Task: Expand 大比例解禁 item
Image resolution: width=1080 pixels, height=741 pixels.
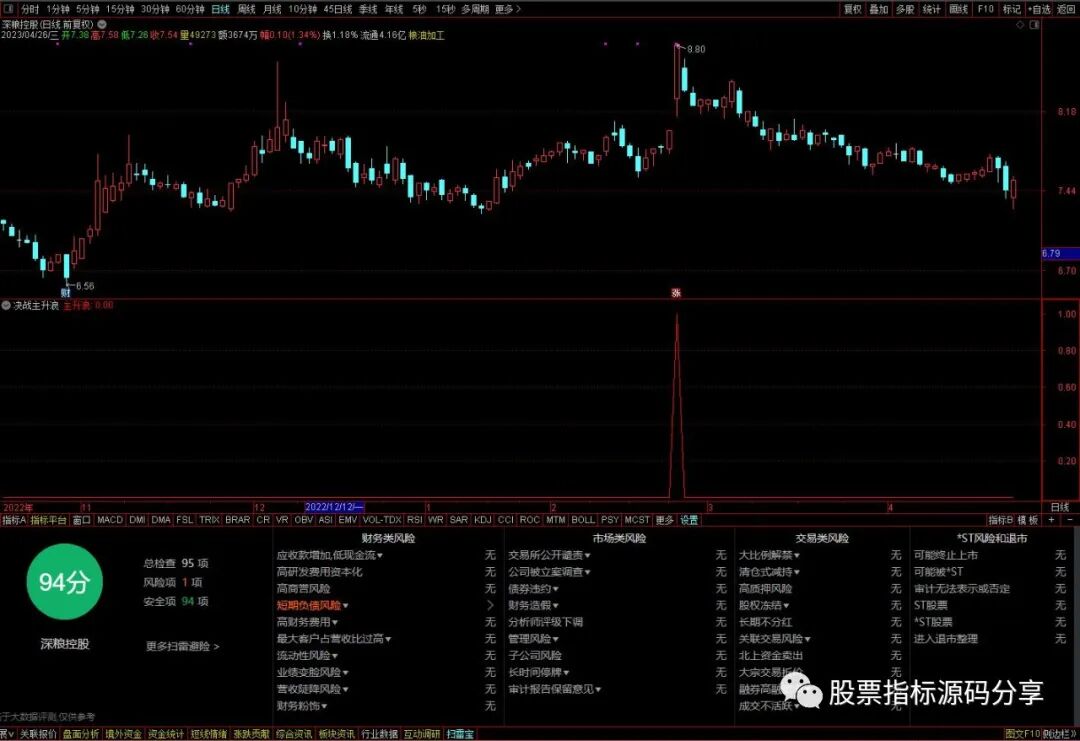Action: [769, 555]
